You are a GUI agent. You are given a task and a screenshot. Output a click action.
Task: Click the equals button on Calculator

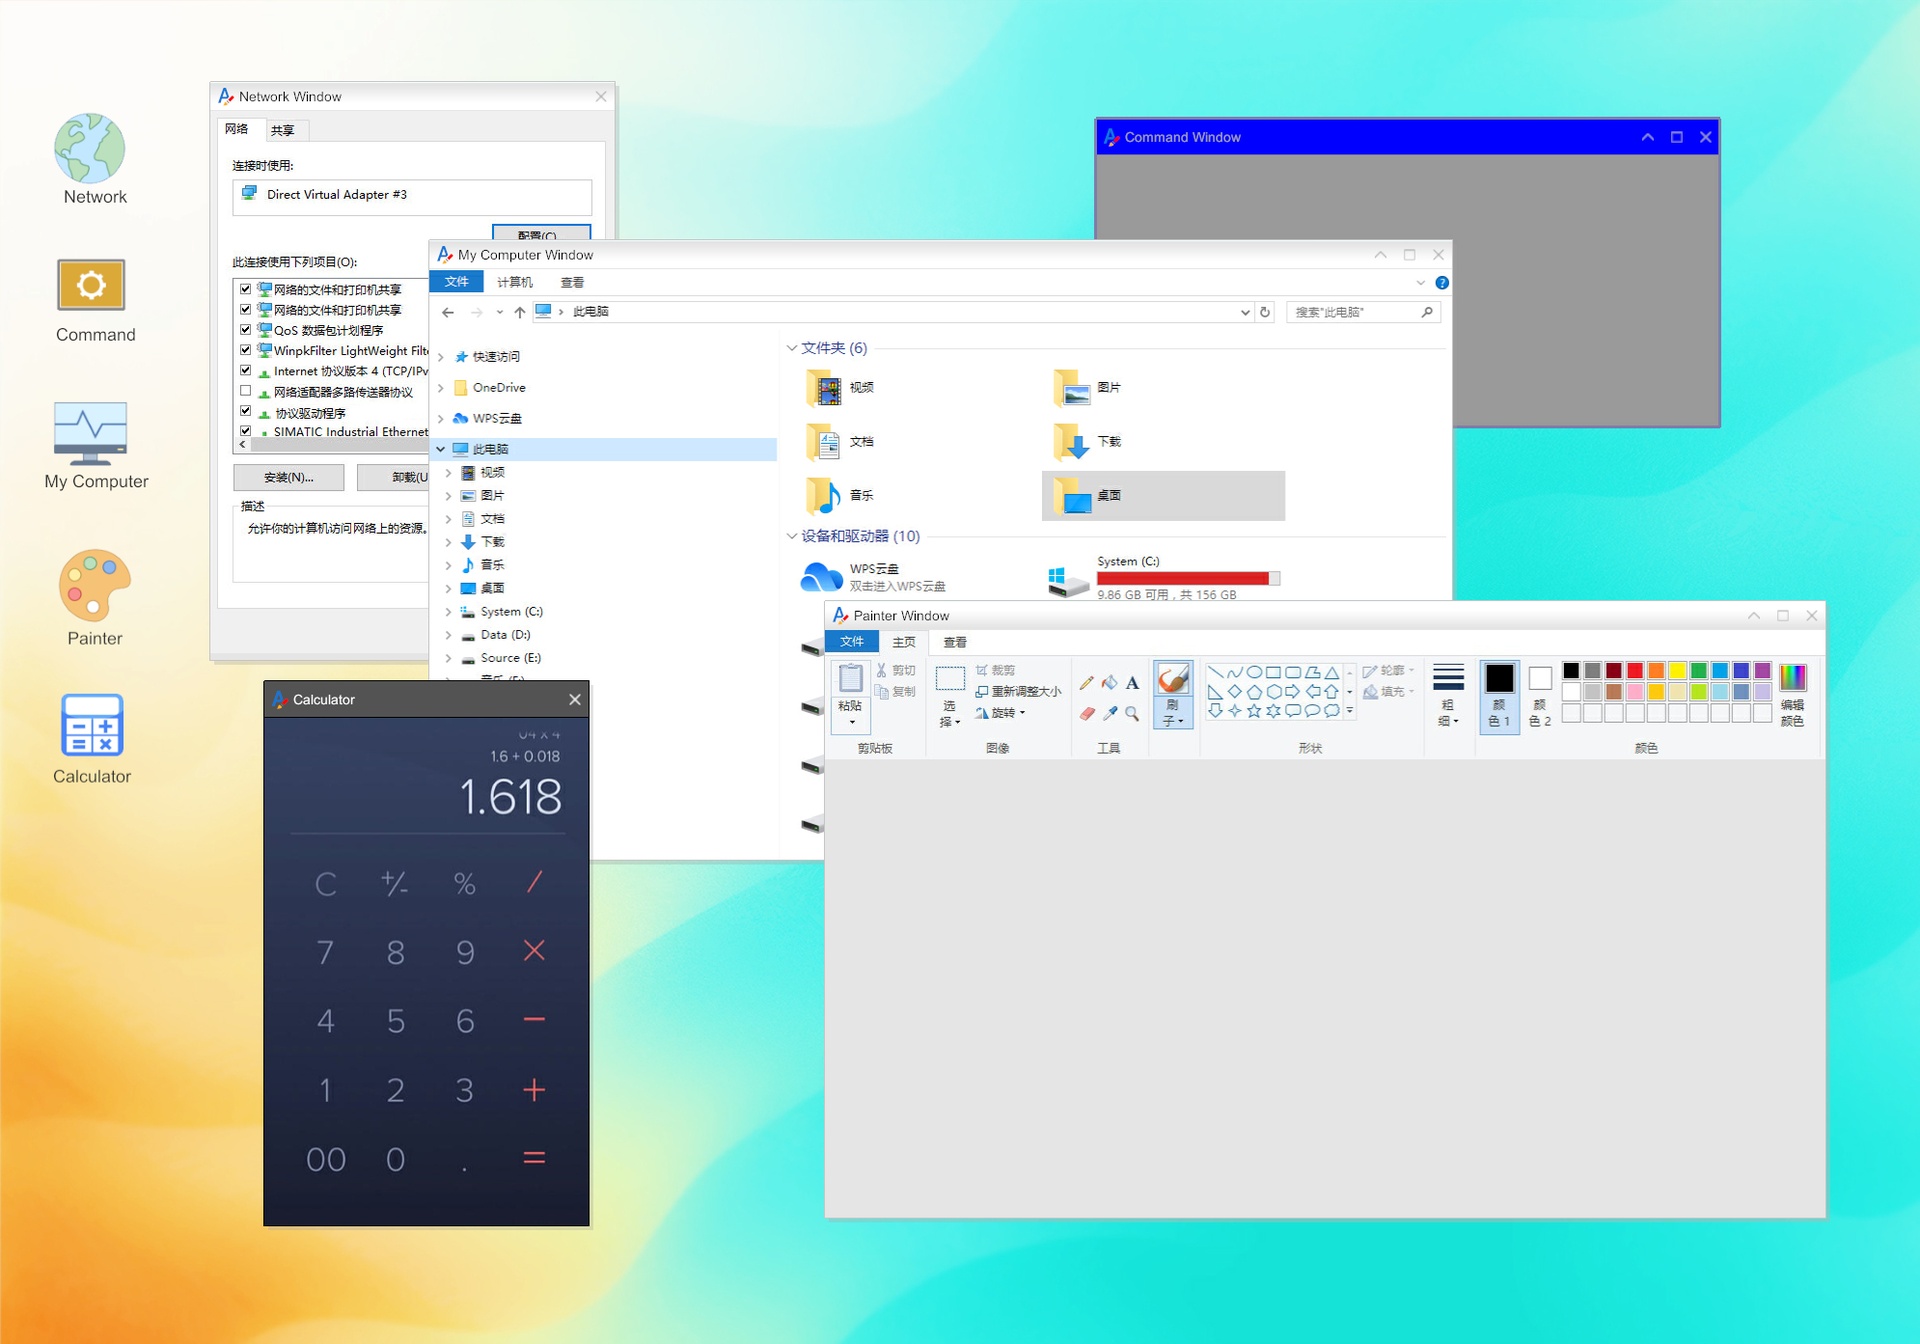tap(534, 1158)
